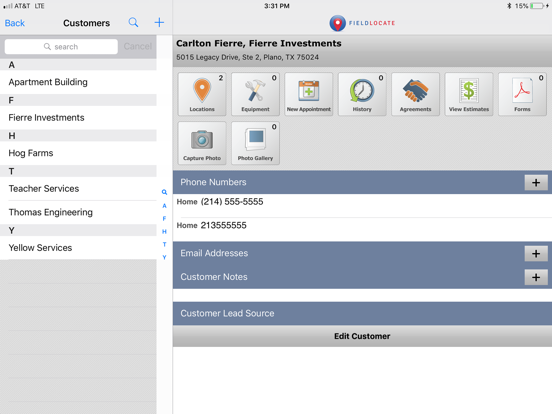Open the Agreements tile
This screenshot has width=552, height=414.
pos(415,94)
